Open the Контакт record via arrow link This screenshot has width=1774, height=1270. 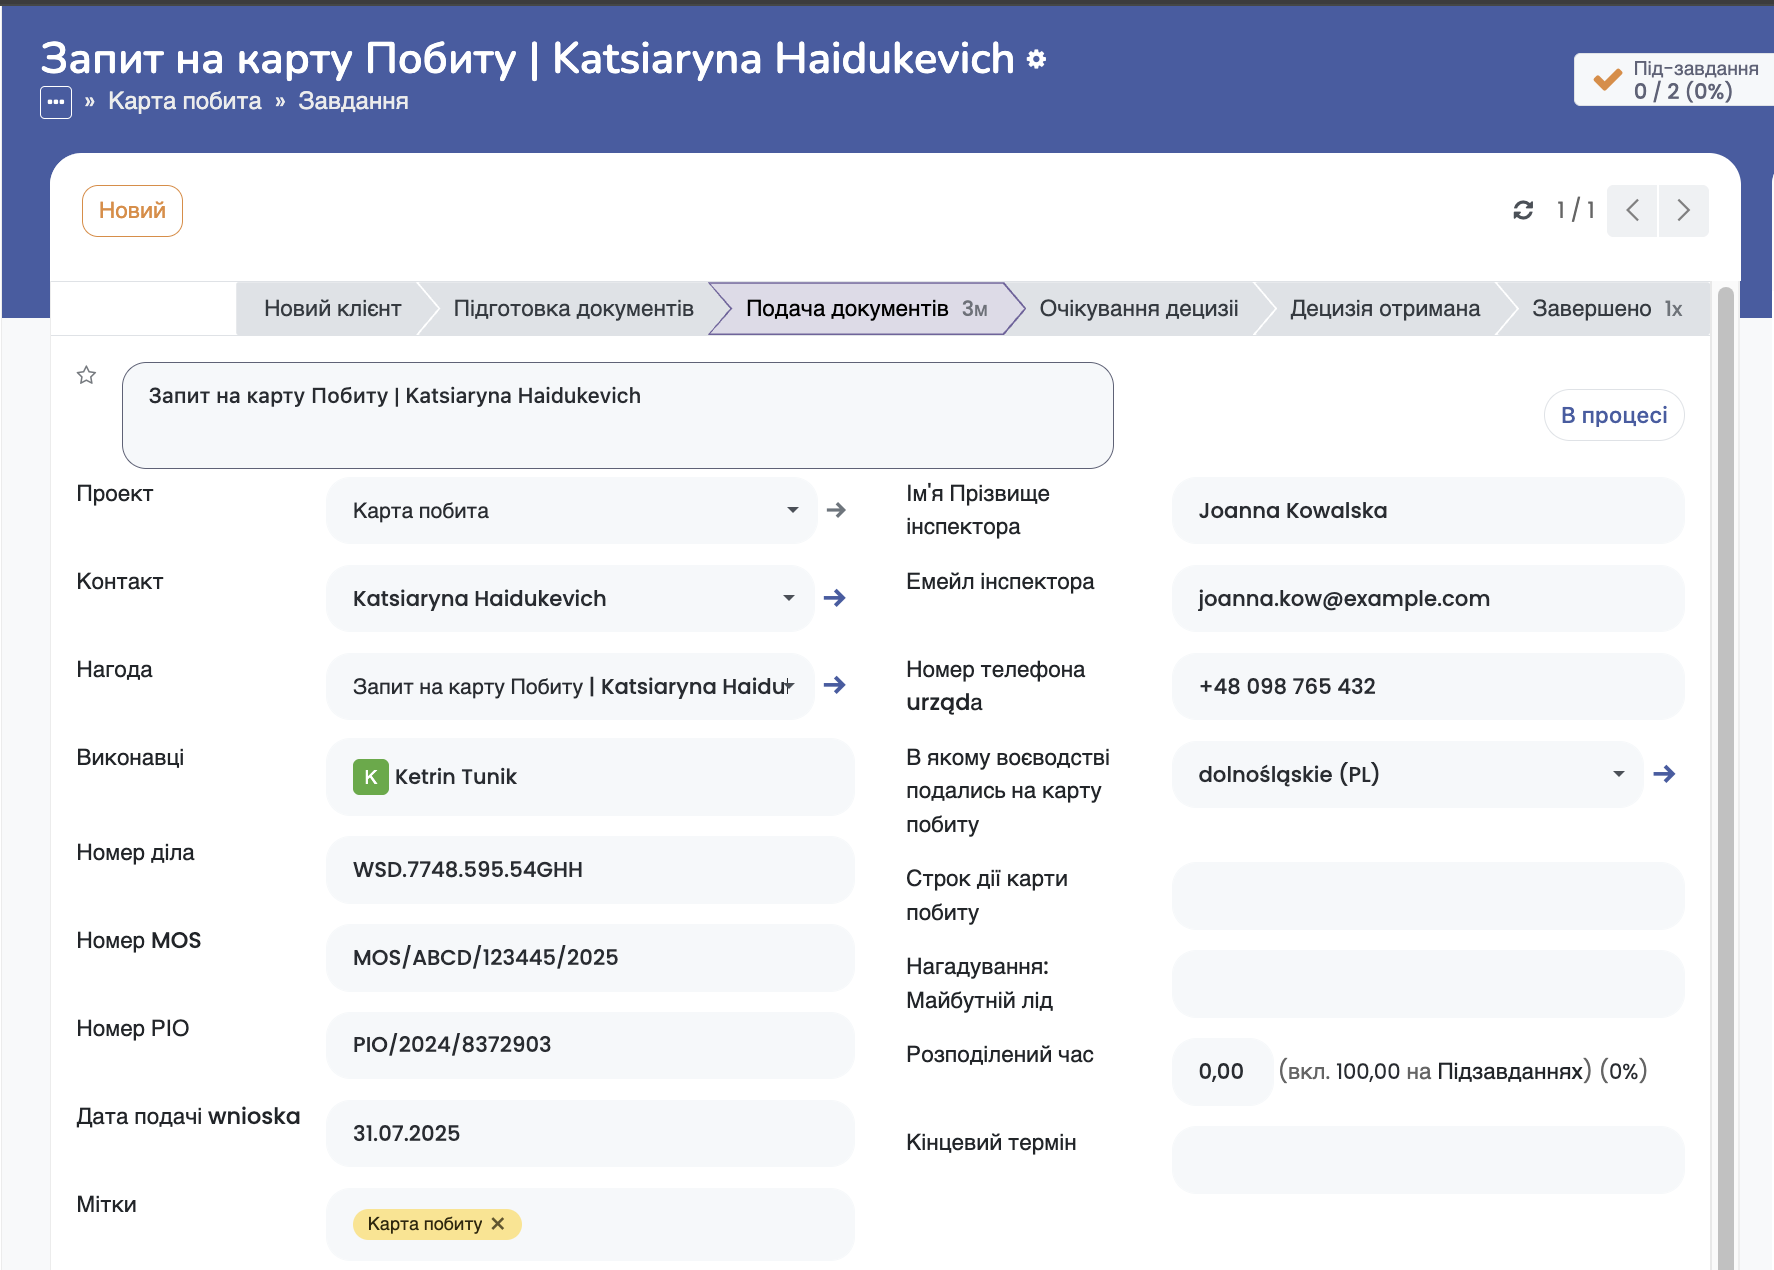coord(834,598)
